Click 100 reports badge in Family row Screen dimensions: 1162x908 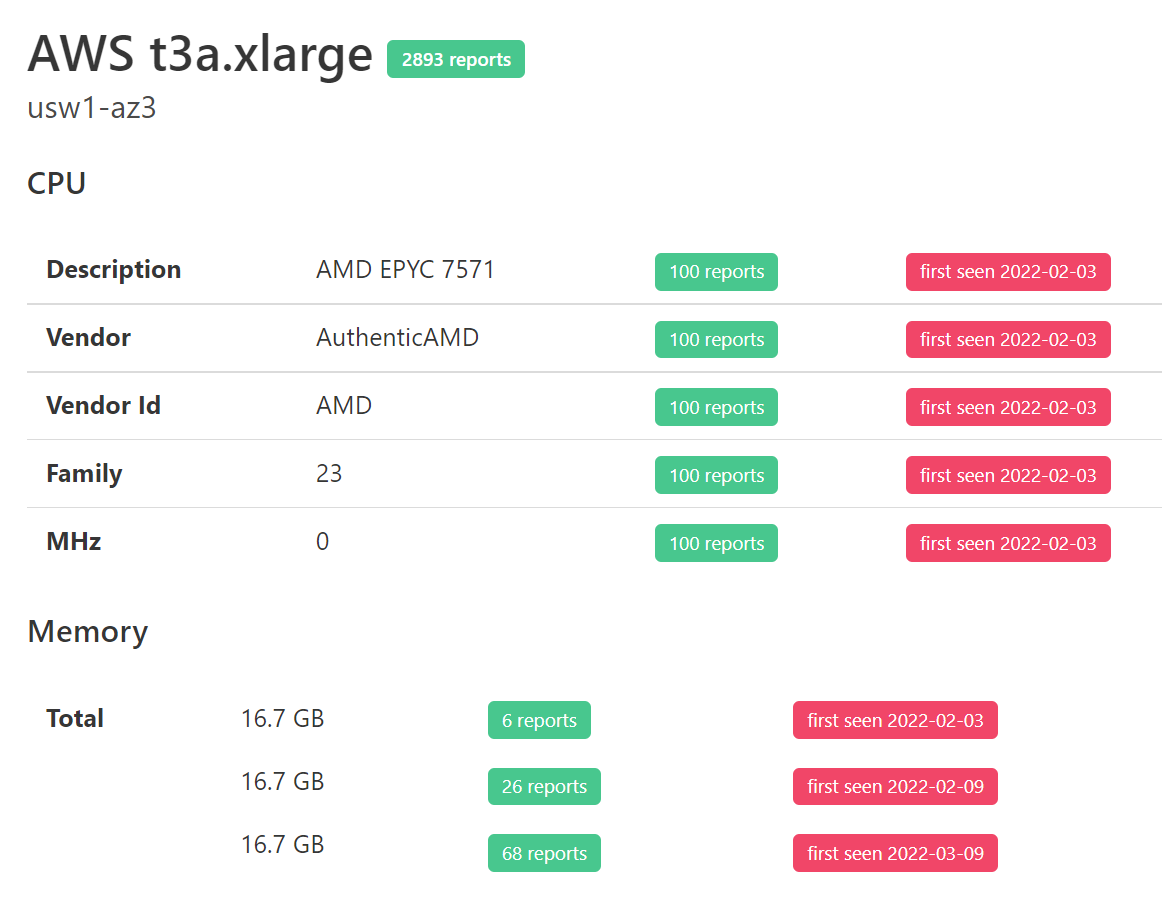tap(716, 476)
